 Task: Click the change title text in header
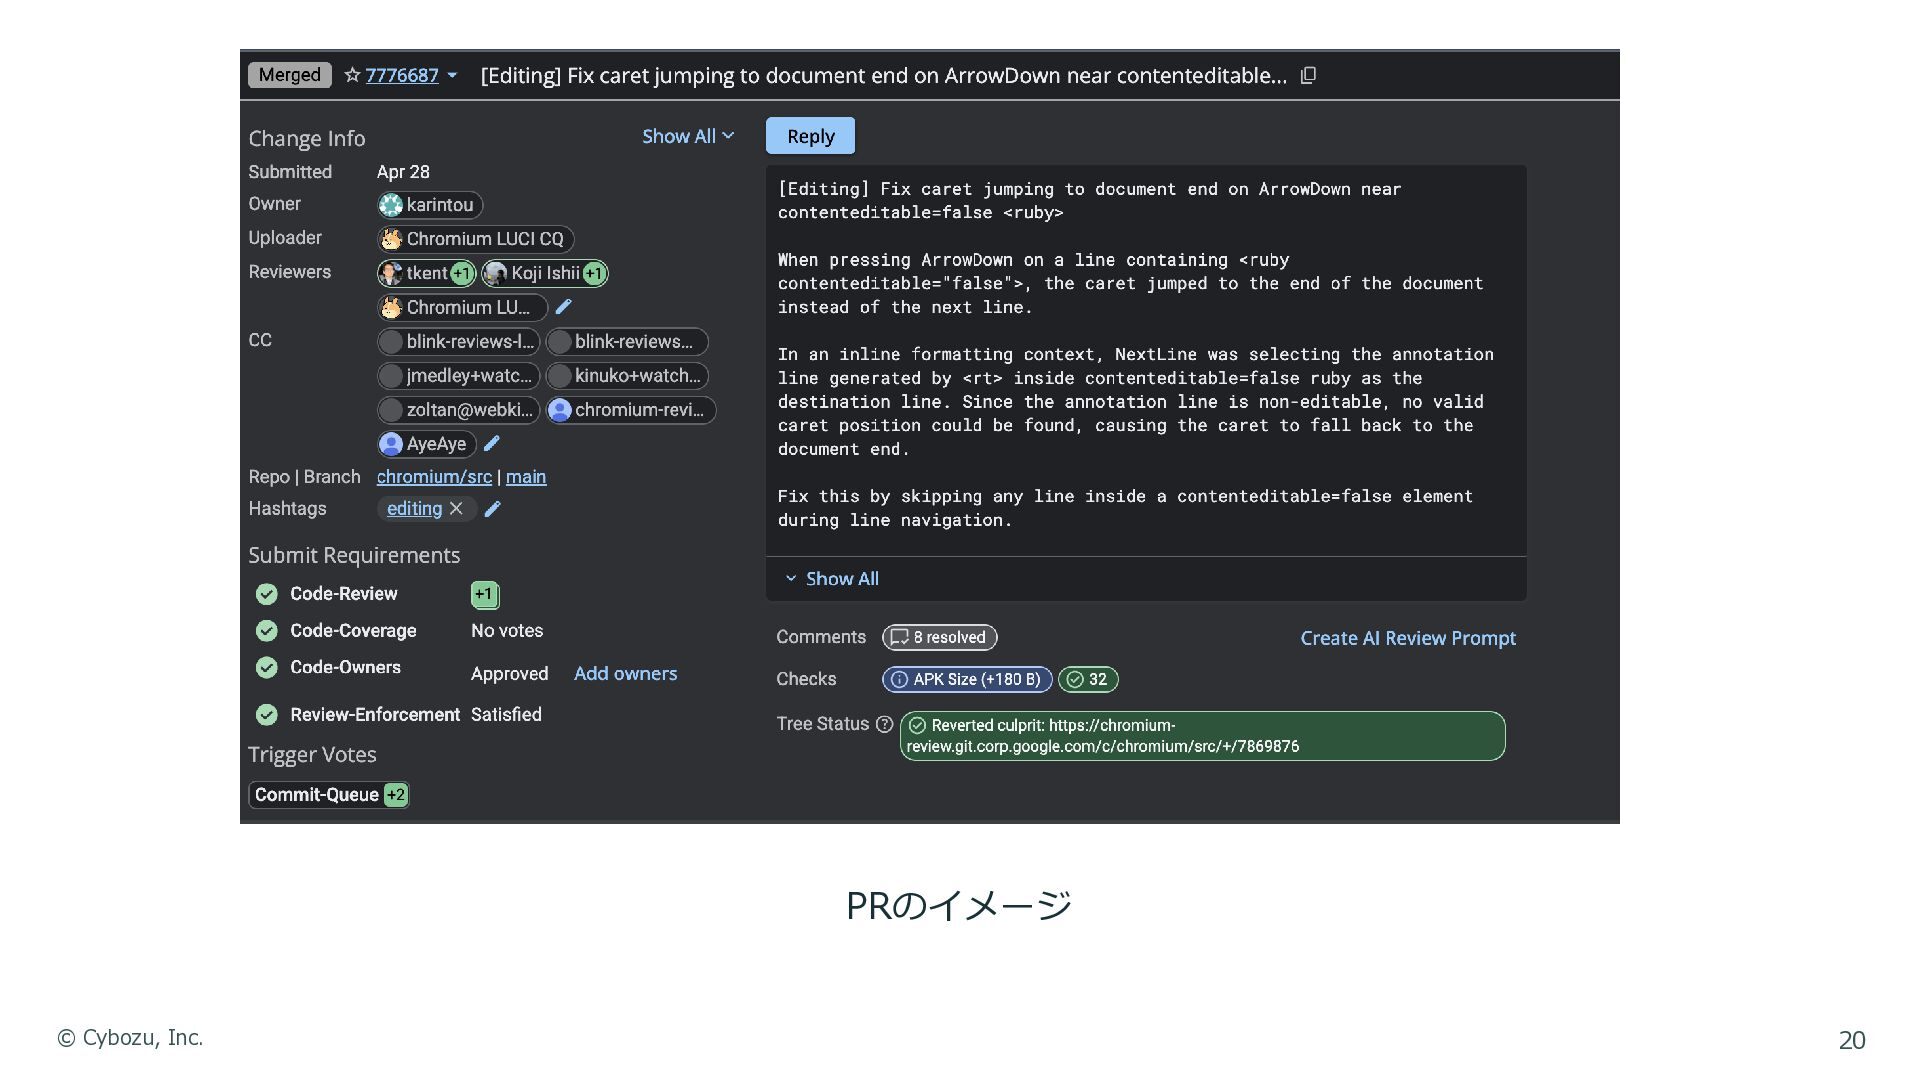click(x=883, y=76)
